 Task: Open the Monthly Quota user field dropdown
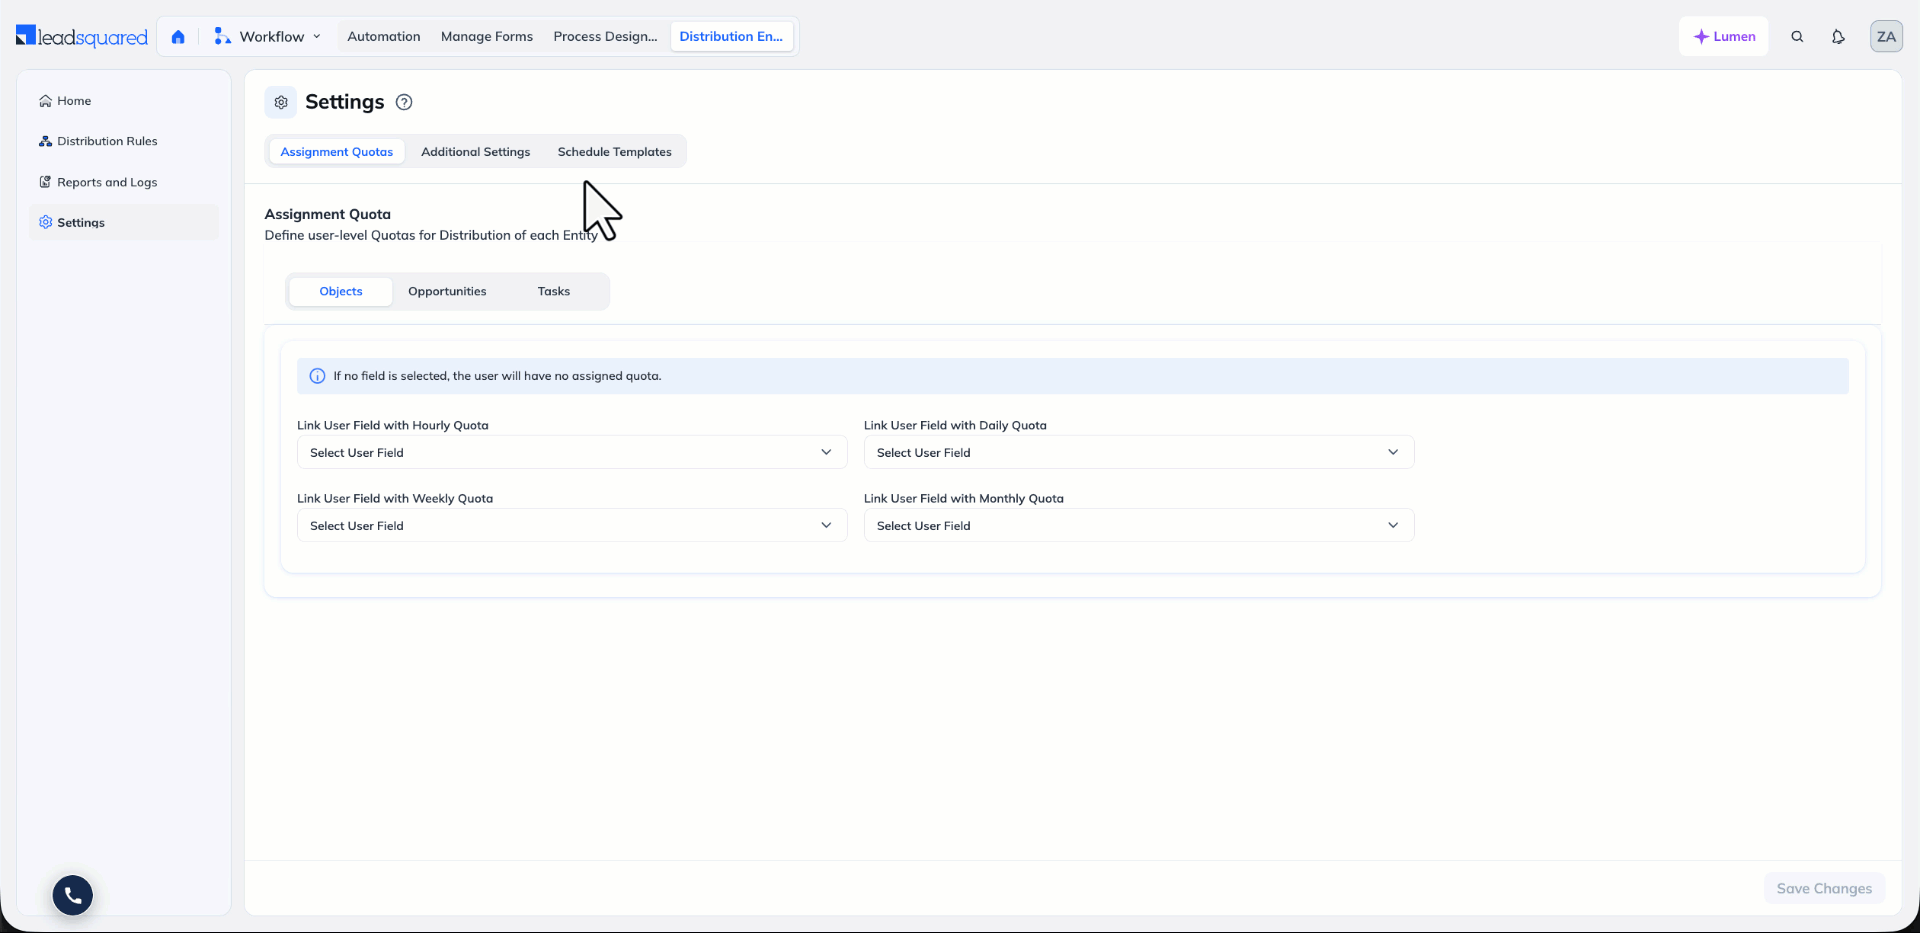pos(1139,525)
